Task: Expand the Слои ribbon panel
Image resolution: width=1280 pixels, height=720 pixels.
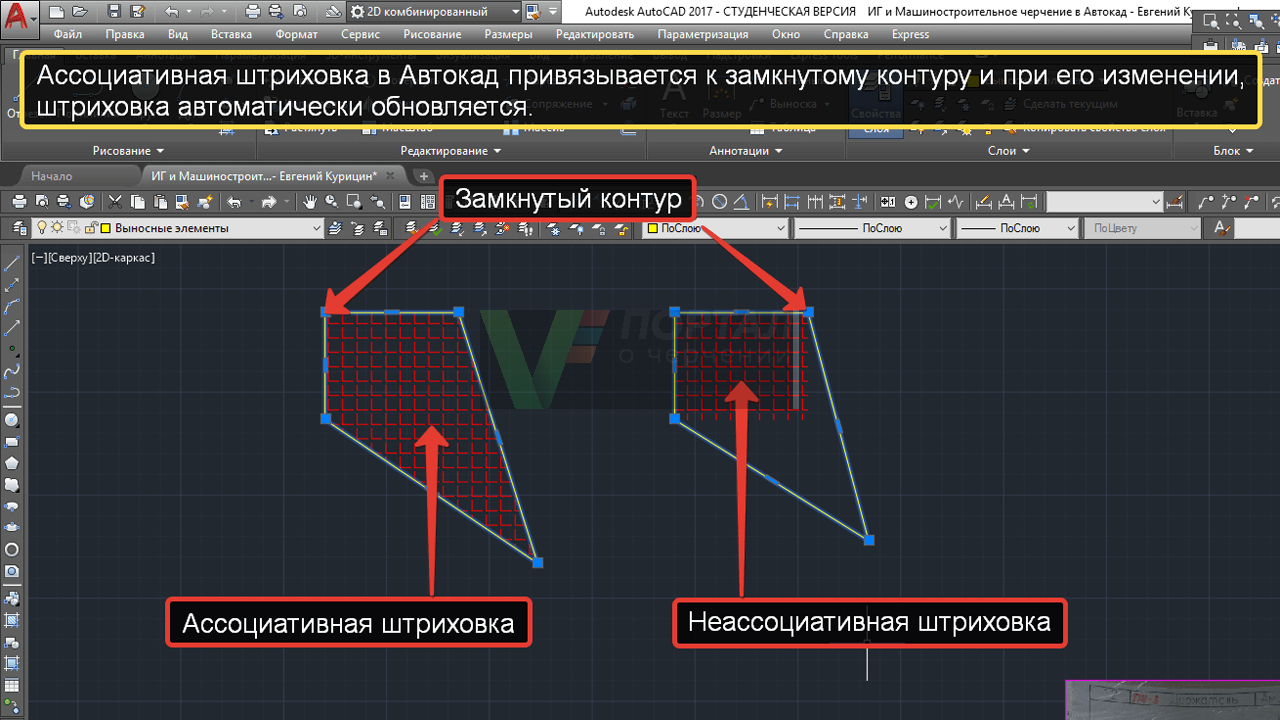Action: [x=1009, y=151]
